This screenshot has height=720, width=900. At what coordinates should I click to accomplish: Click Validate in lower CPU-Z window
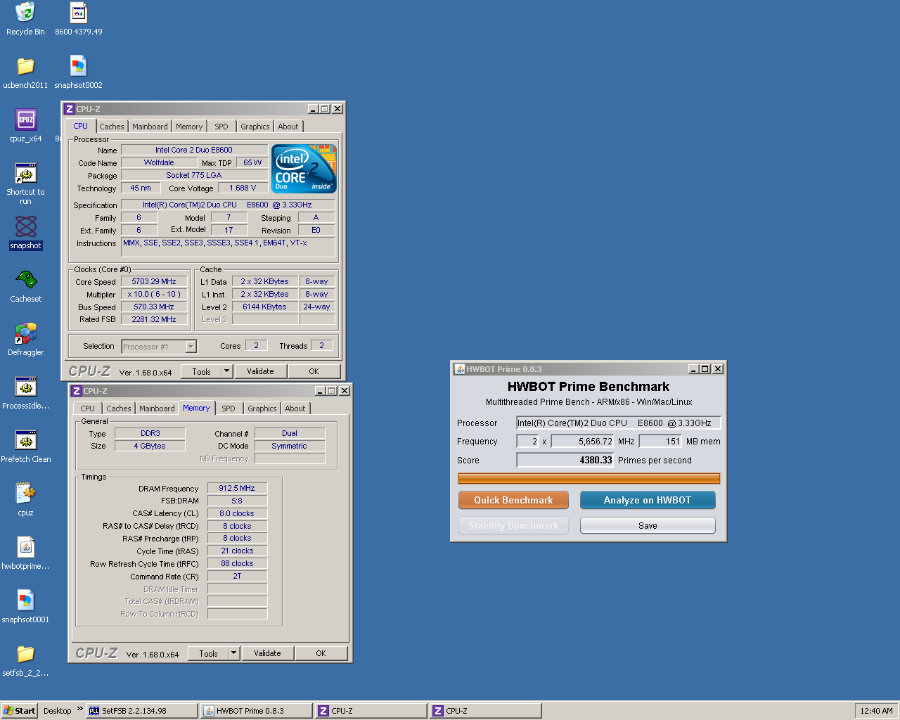click(x=267, y=653)
